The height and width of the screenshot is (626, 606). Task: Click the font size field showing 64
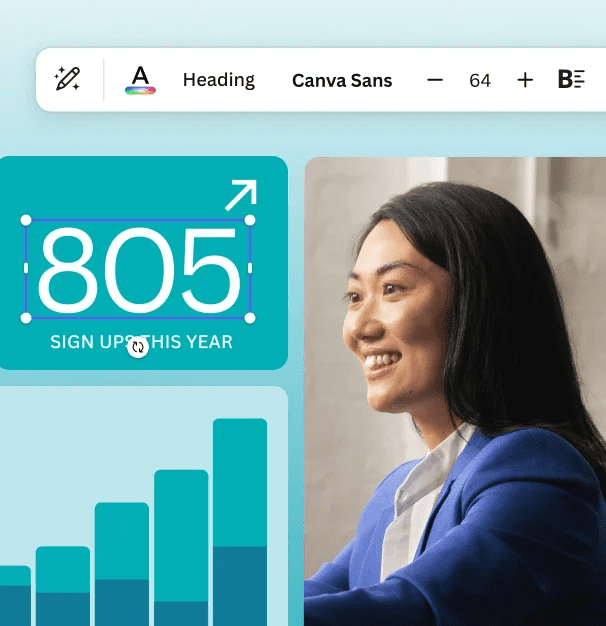tap(480, 81)
